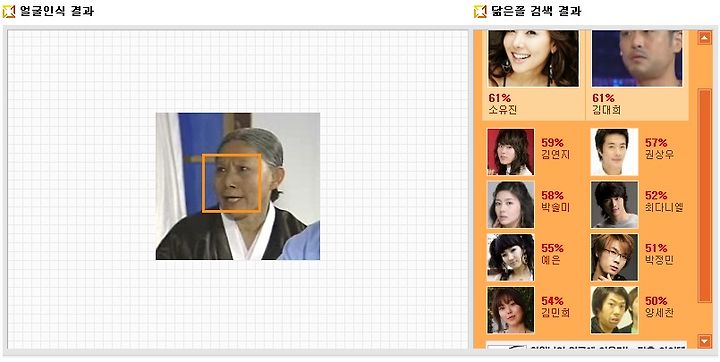Open the 최다니엘 result thumbnail
This screenshot has width=720, height=362.
click(614, 204)
